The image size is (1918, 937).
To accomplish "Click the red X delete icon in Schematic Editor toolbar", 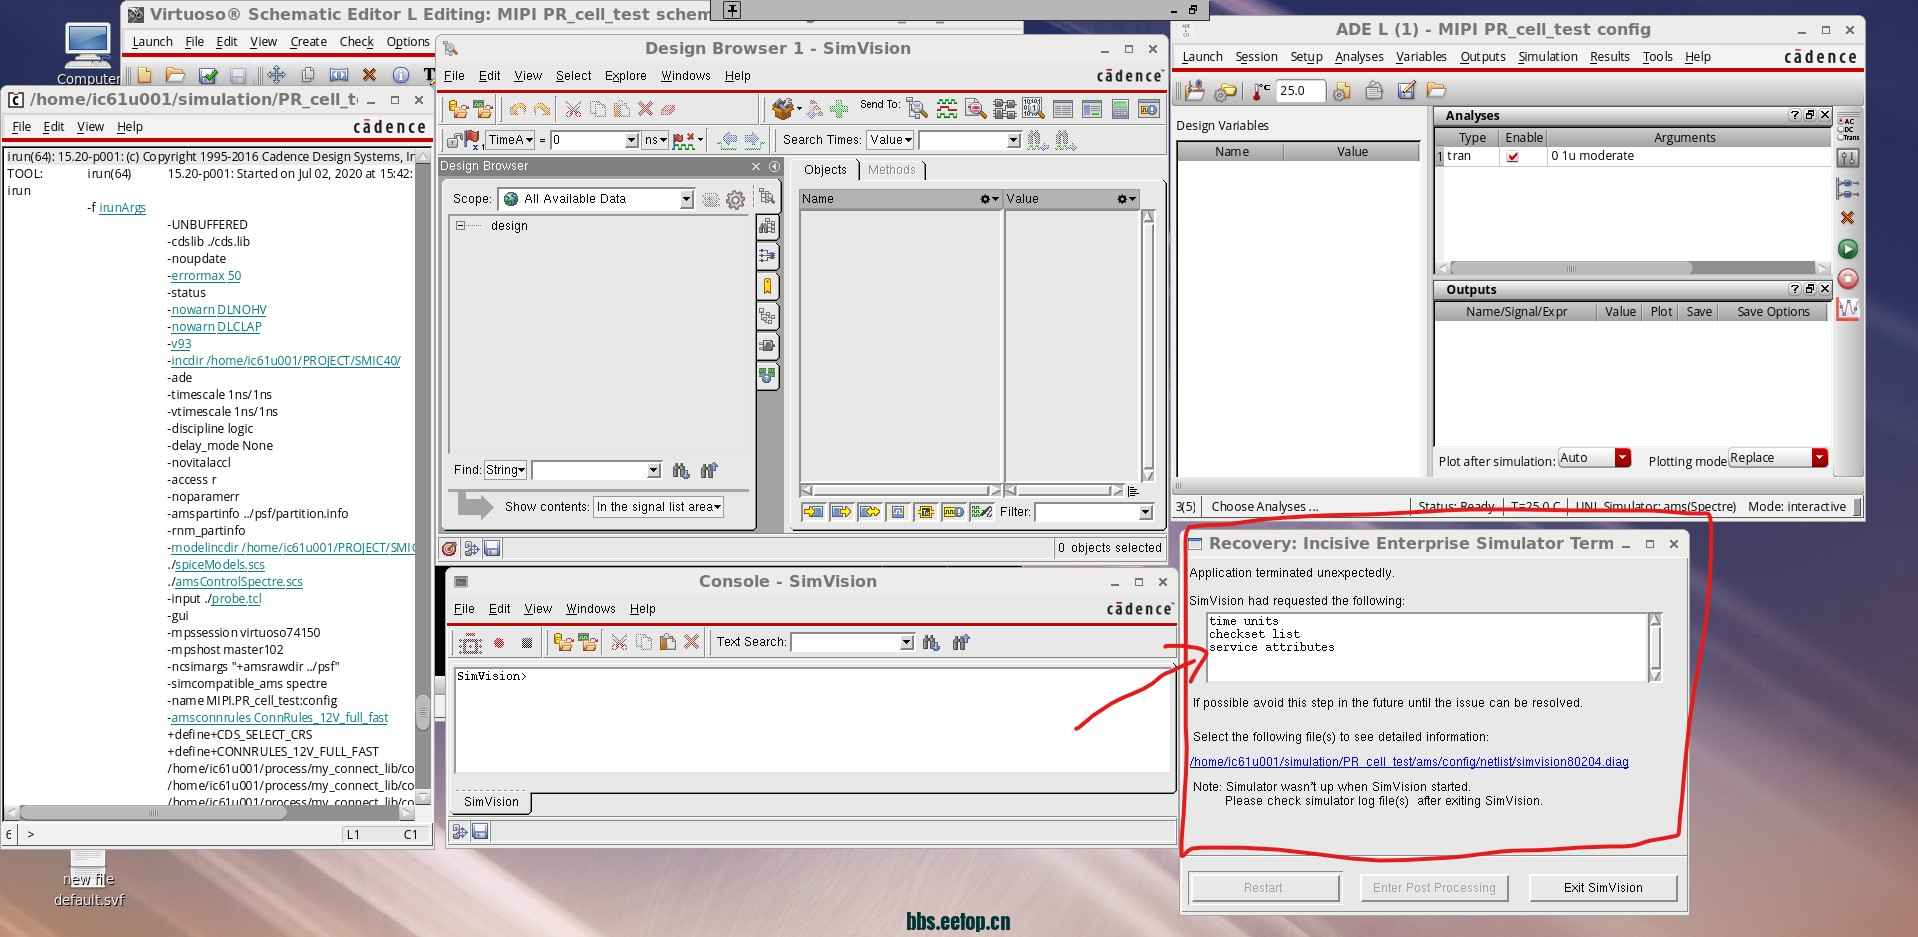I will (369, 75).
